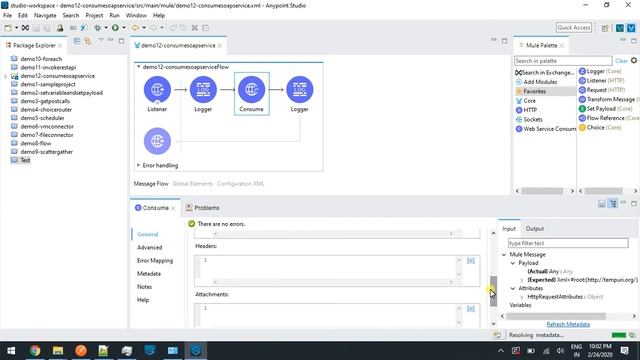
Task: Collapse the demo12-consumesoapserviceFlow flow
Action: 138,67
